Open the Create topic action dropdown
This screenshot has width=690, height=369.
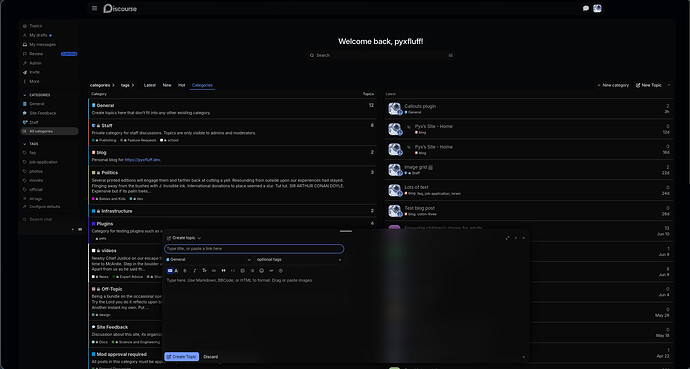click(x=184, y=238)
